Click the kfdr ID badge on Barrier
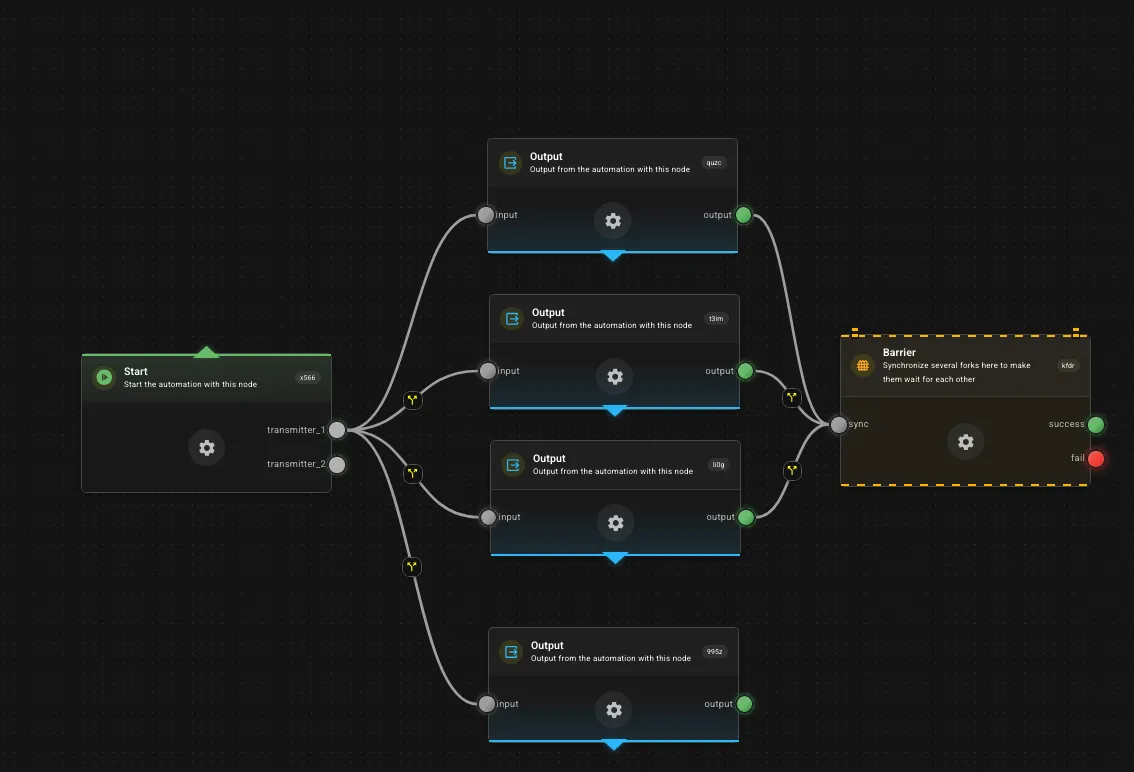 (x=1067, y=365)
